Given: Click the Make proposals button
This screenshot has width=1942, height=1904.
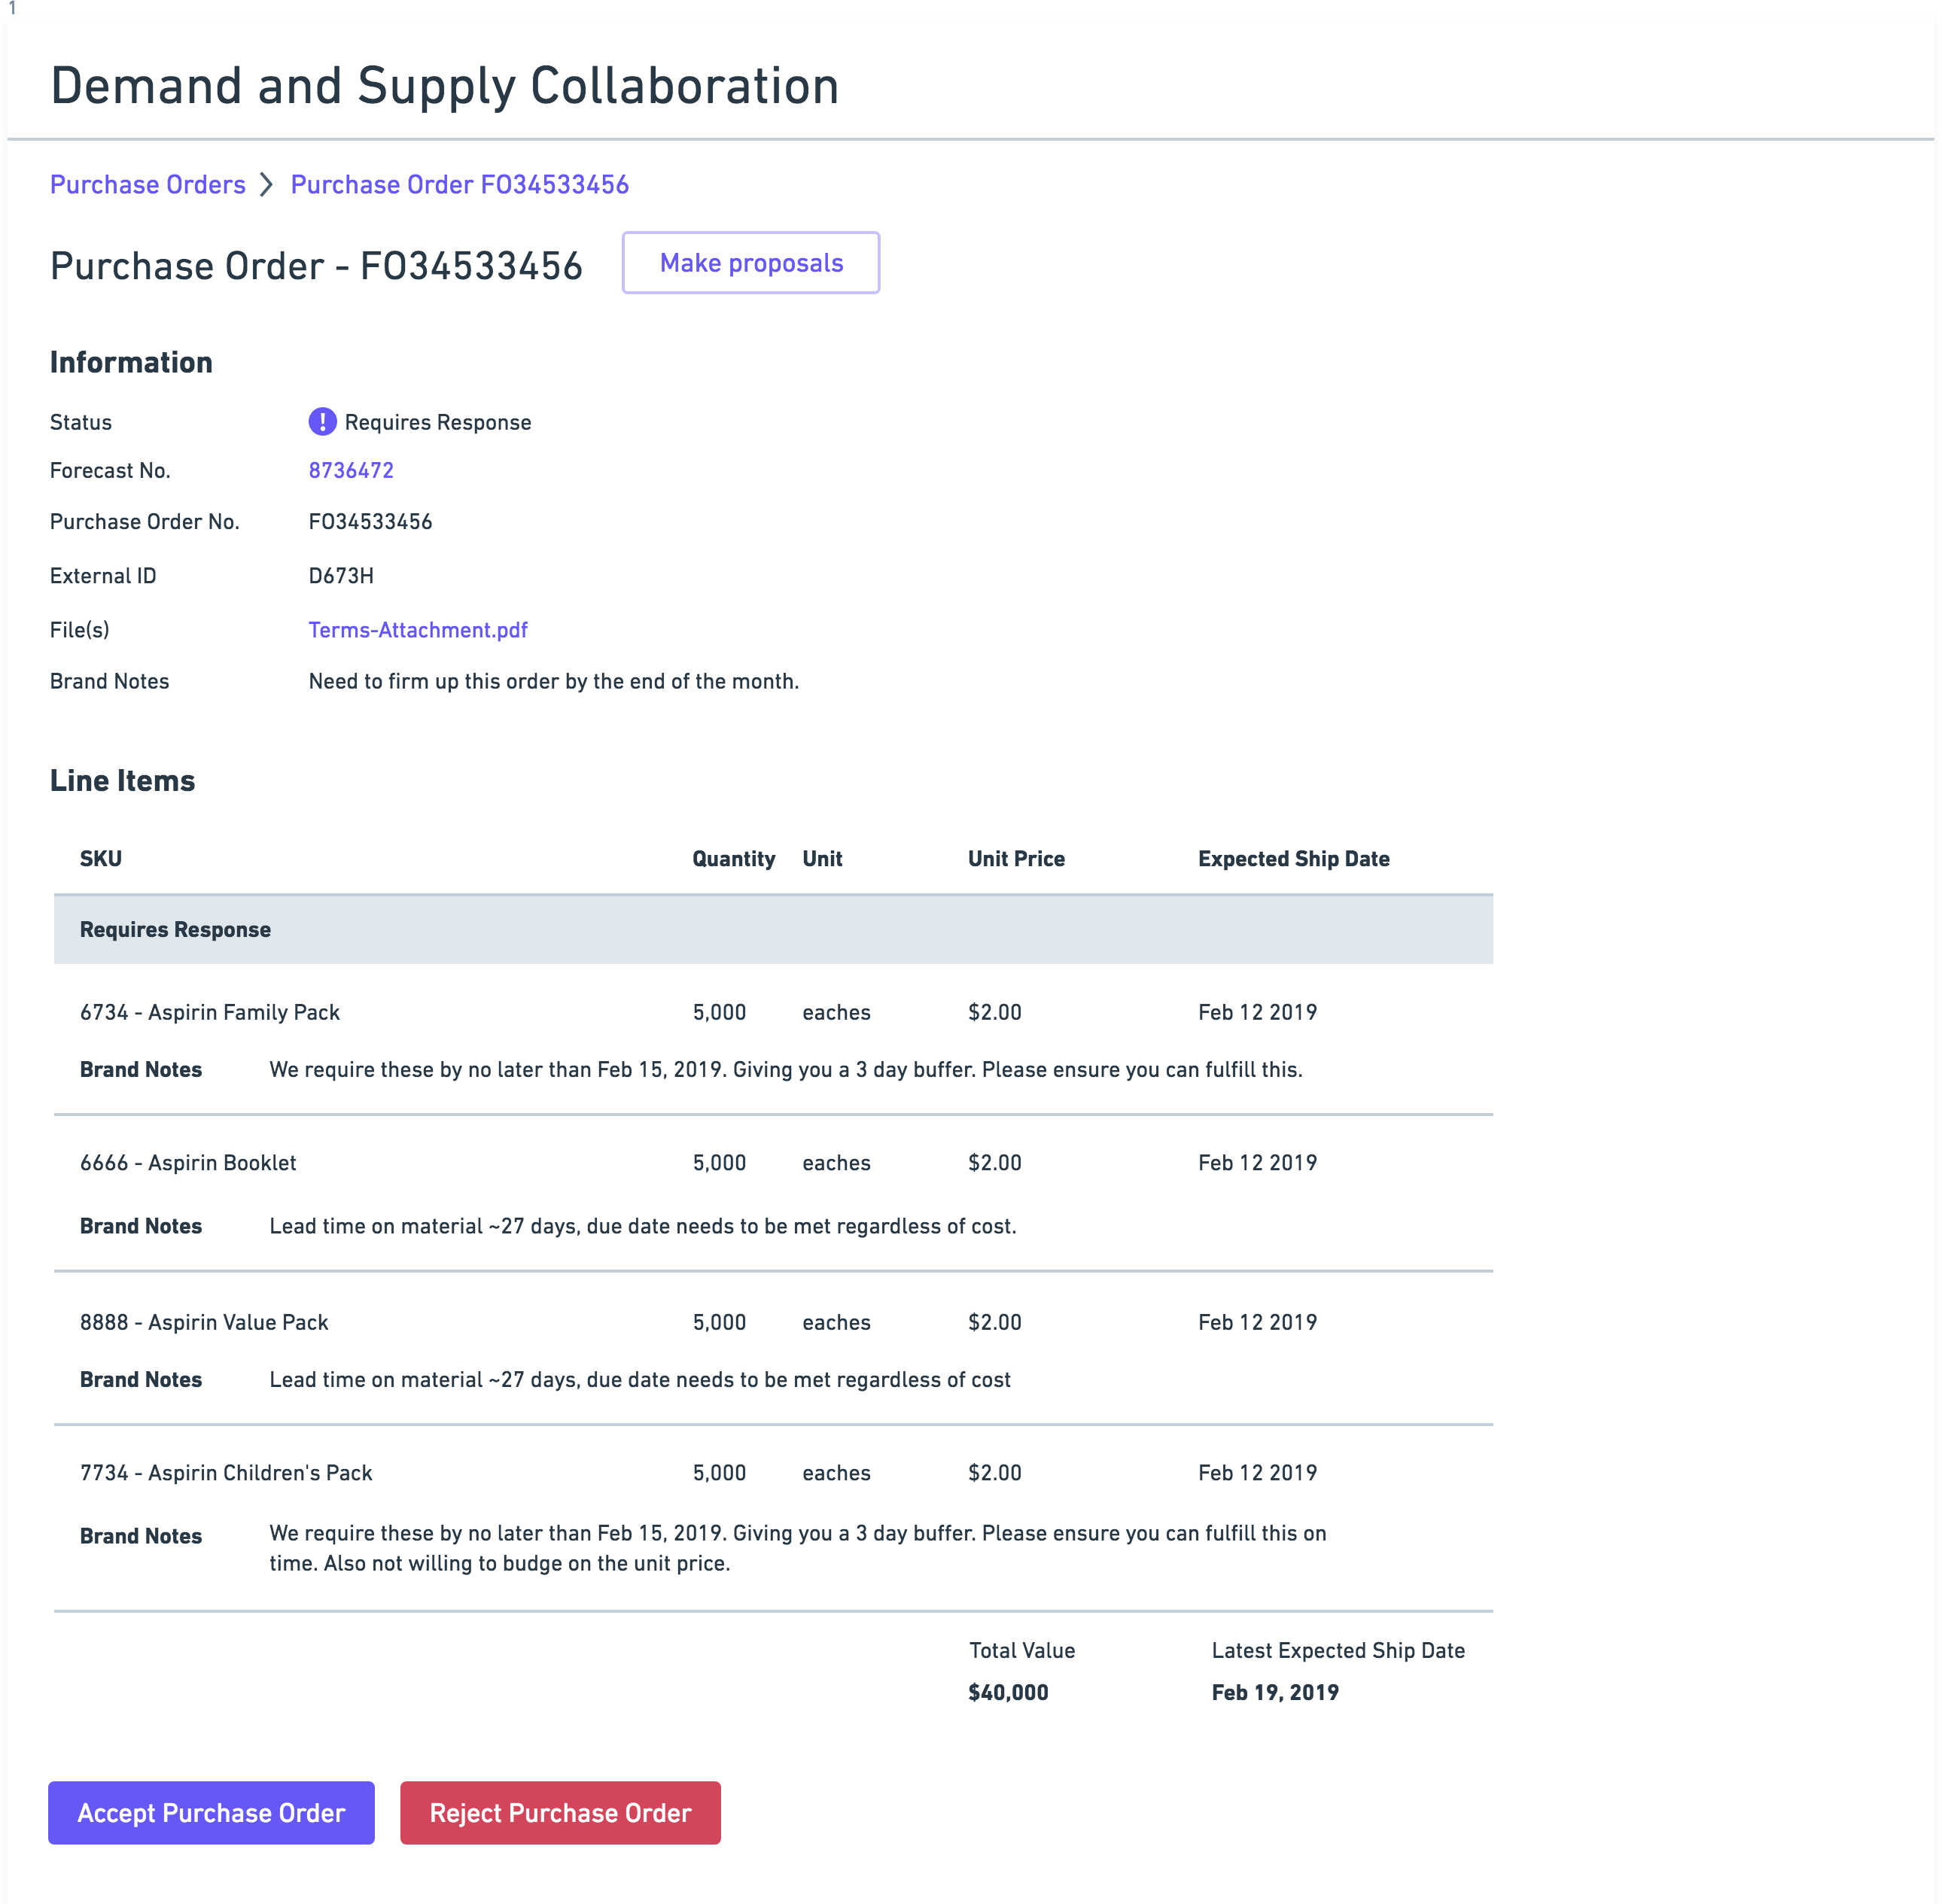Looking at the screenshot, I should pyautogui.click(x=751, y=263).
